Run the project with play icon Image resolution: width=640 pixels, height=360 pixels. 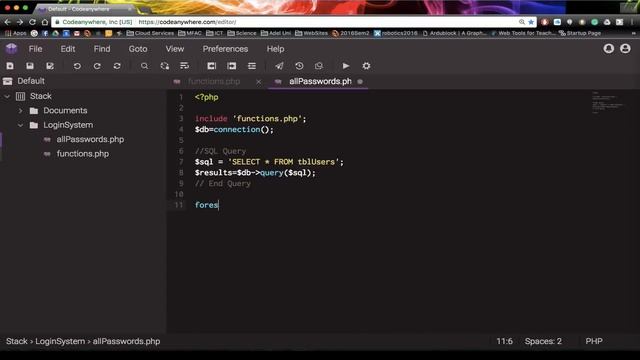346,66
